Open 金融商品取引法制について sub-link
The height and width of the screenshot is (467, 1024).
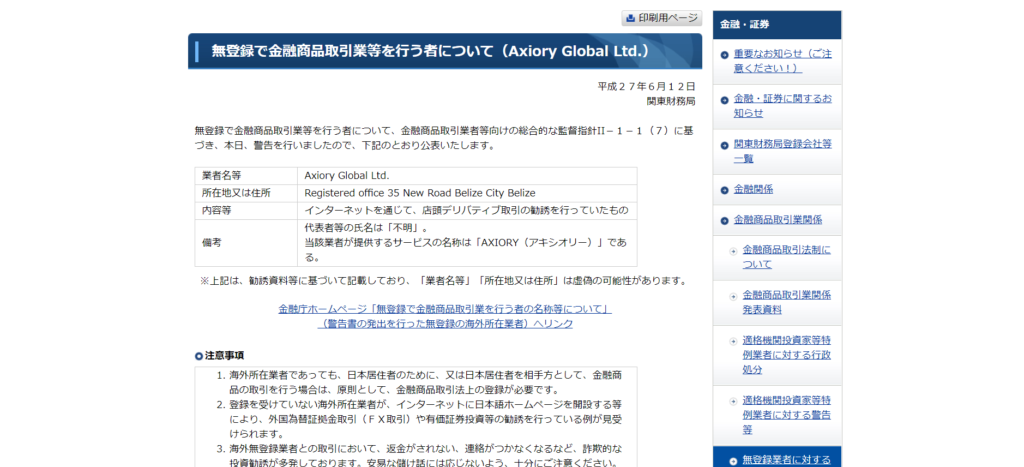(786, 257)
